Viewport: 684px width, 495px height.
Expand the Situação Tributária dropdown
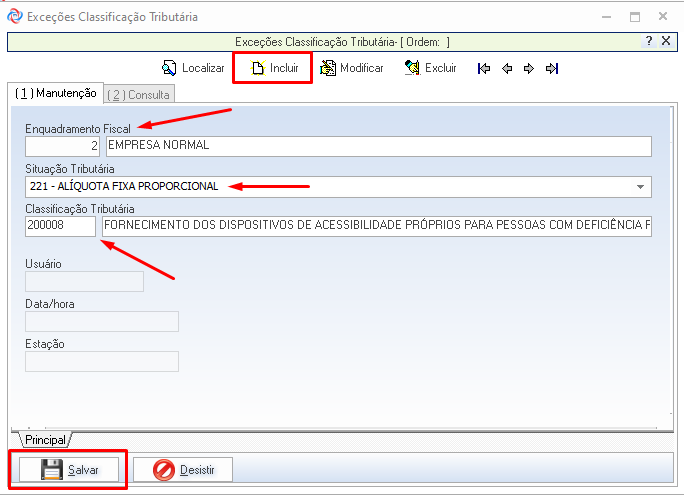point(640,187)
